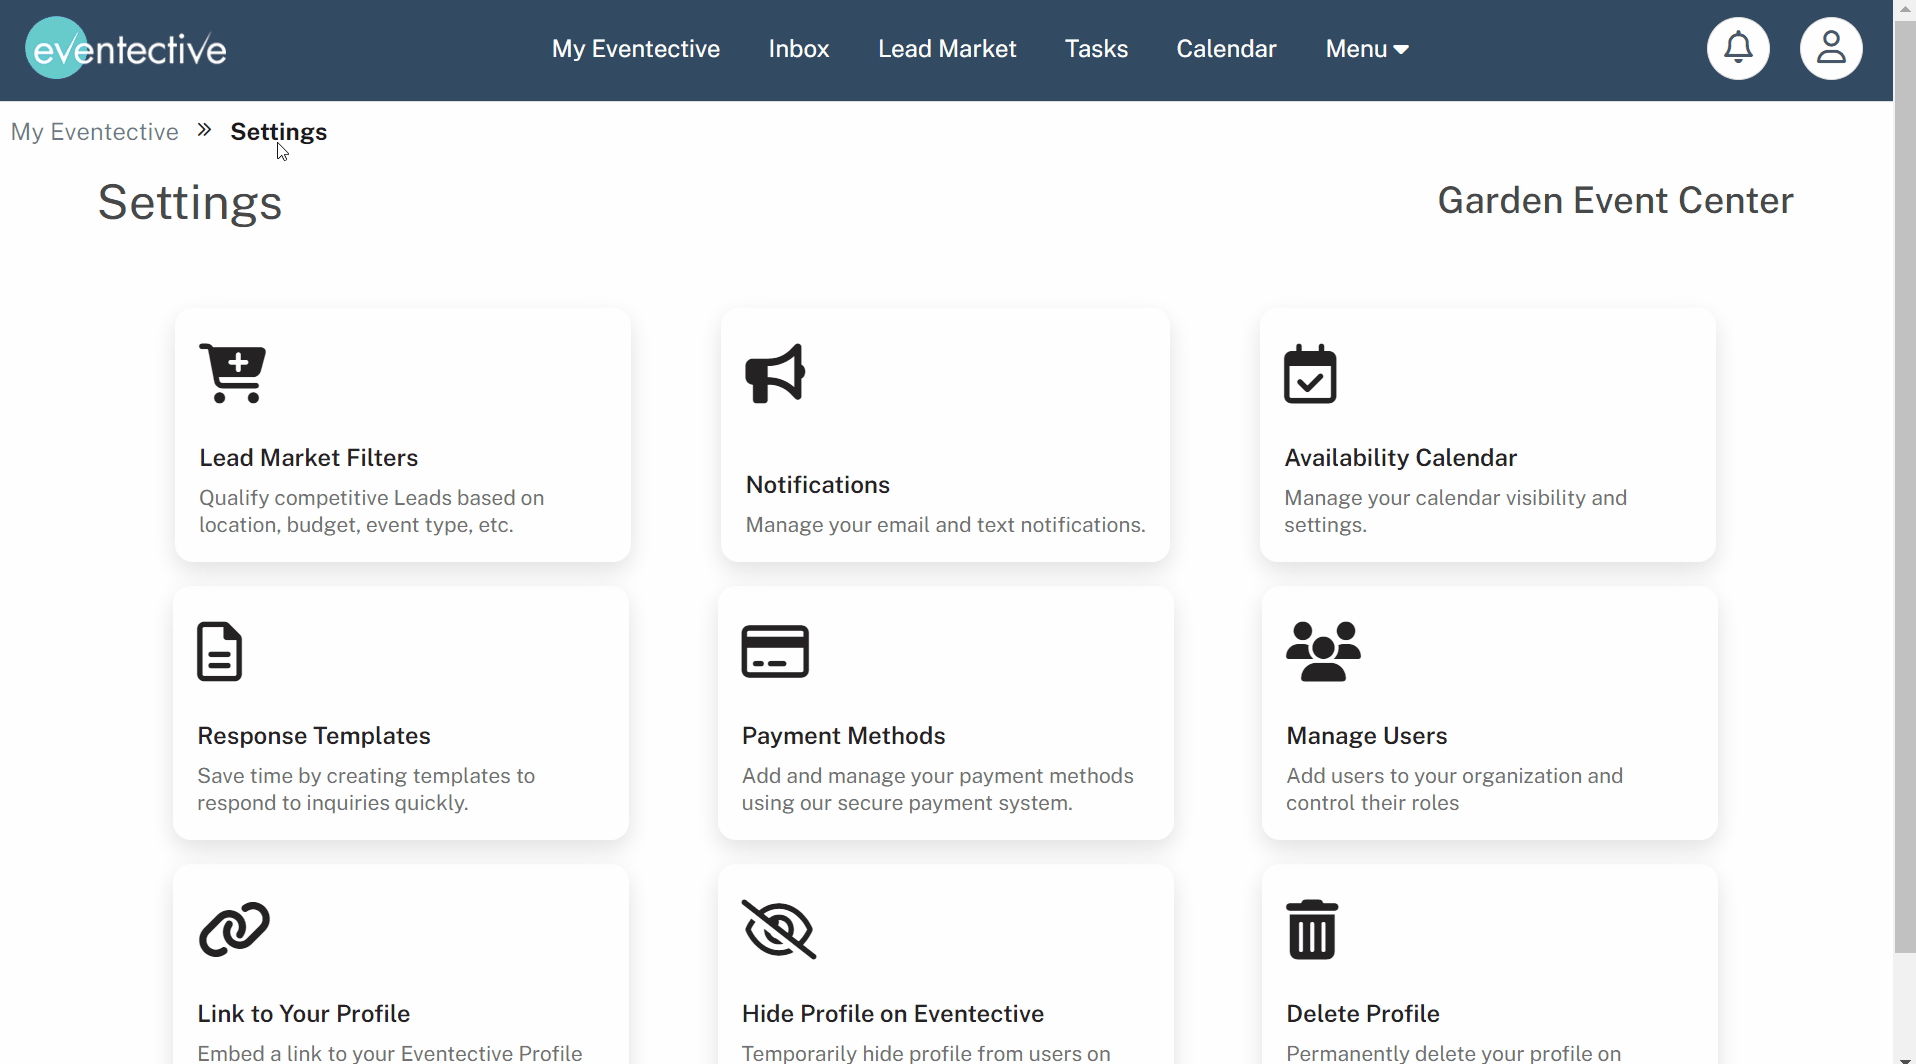Open Hide Profile on Eventective card title

893,1014
